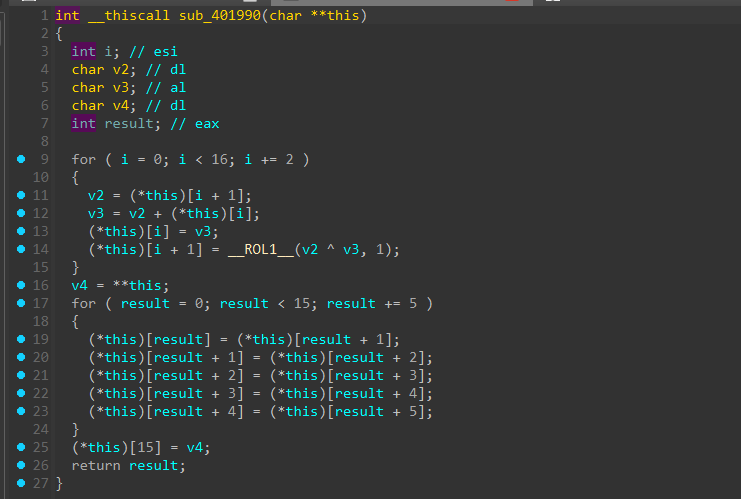This screenshot has width=741, height=499.
Task: Click line number 18 in gutter
Action: [41, 321]
